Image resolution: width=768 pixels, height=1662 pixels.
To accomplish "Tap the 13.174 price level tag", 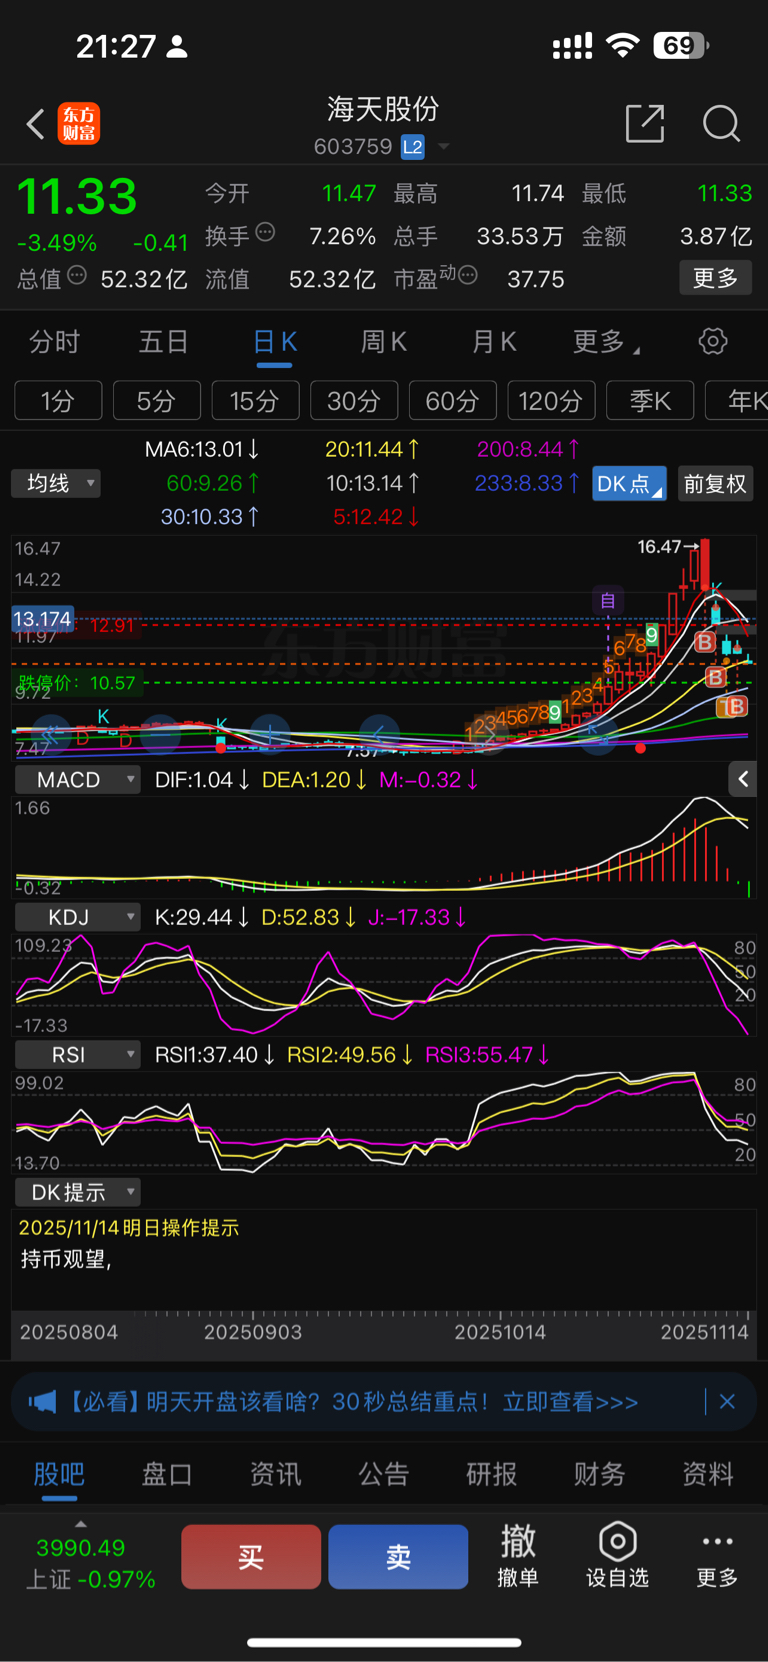I will 42,619.
